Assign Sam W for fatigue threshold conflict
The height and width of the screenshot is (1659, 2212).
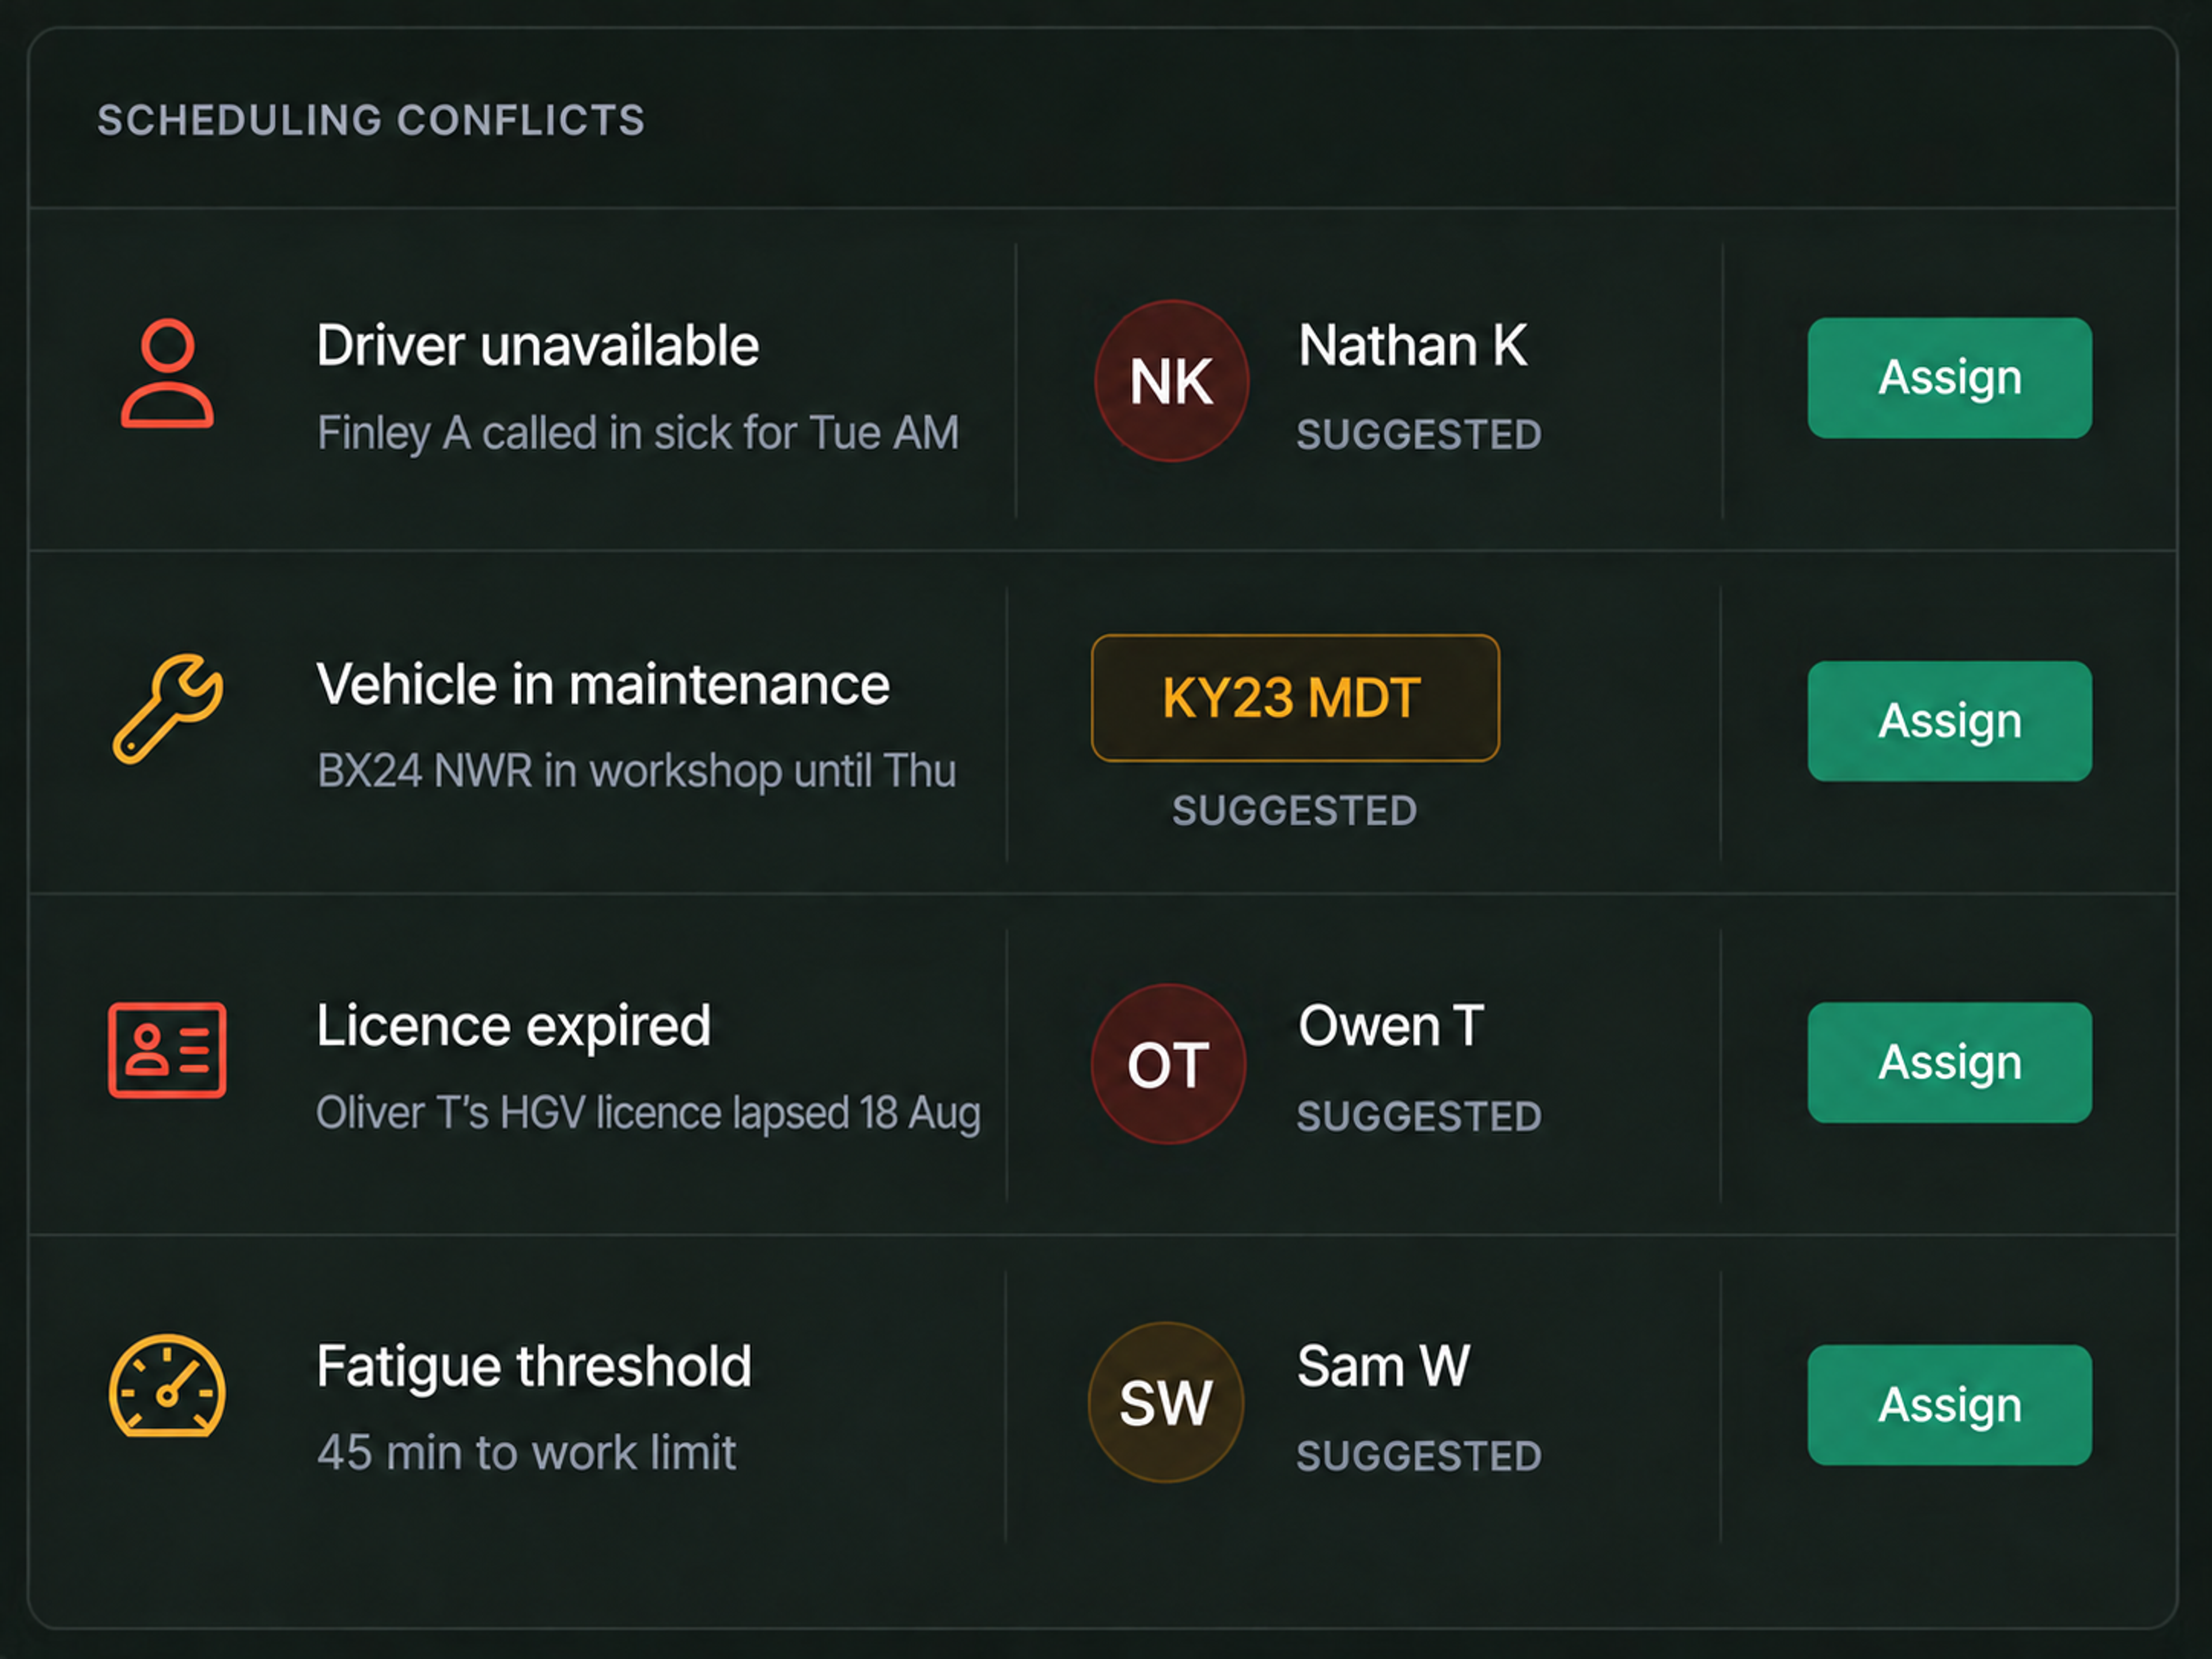click(x=1949, y=1405)
